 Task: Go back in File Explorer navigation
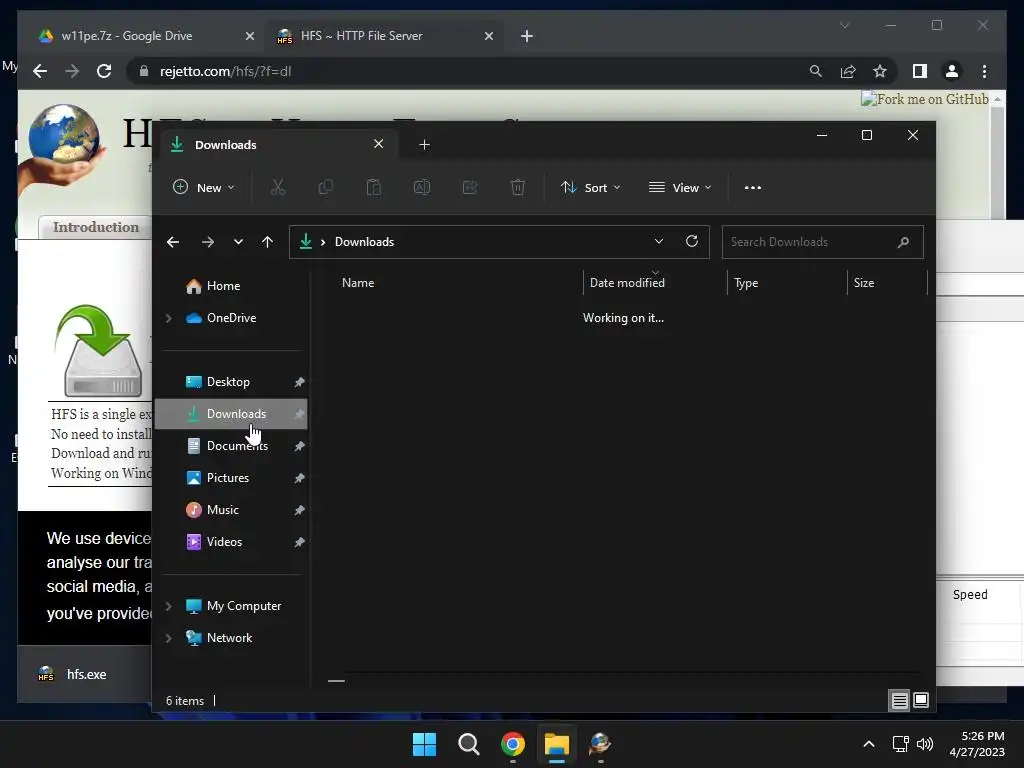tap(173, 242)
